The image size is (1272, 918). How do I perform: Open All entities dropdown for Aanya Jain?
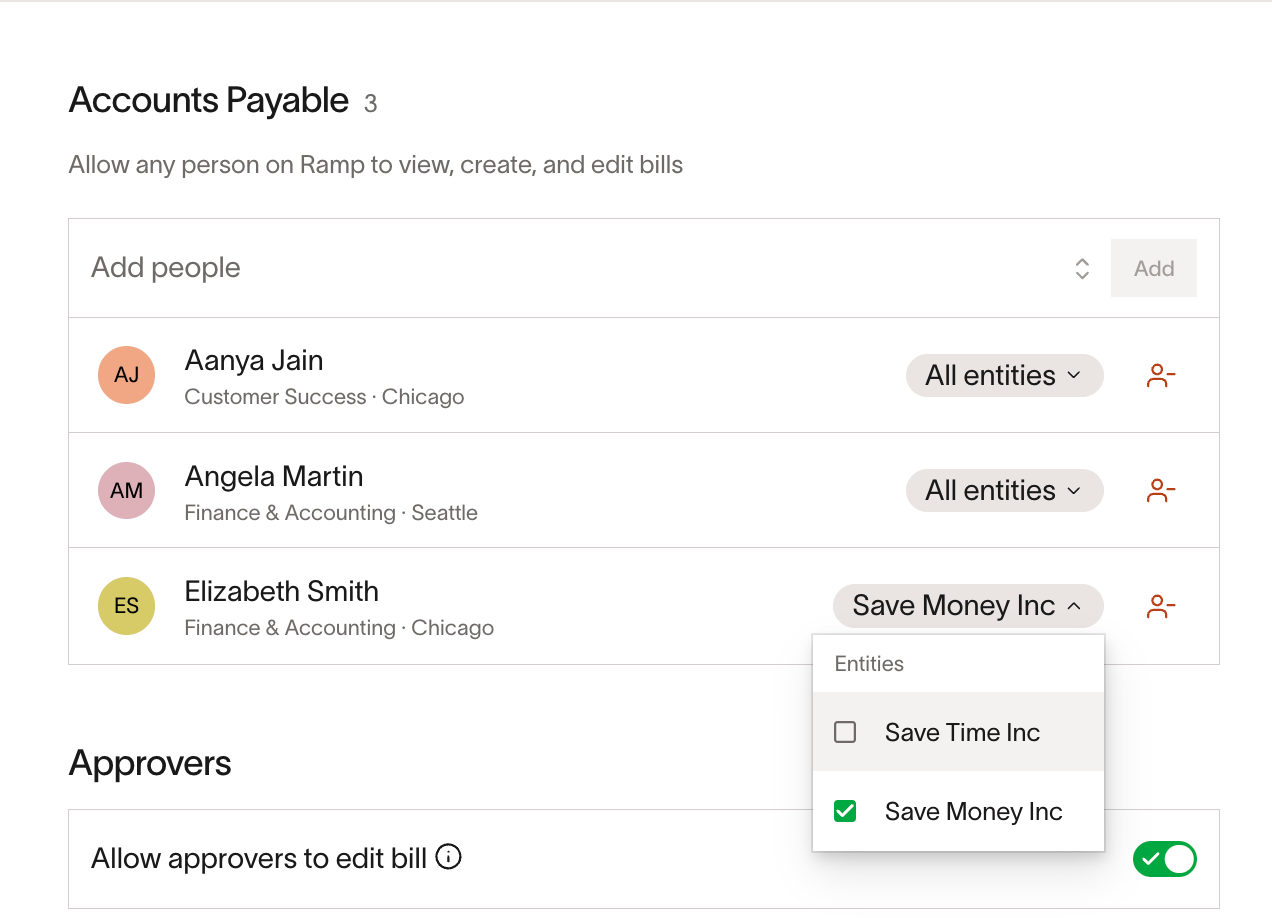pyautogui.click(x=1004, y=375)
